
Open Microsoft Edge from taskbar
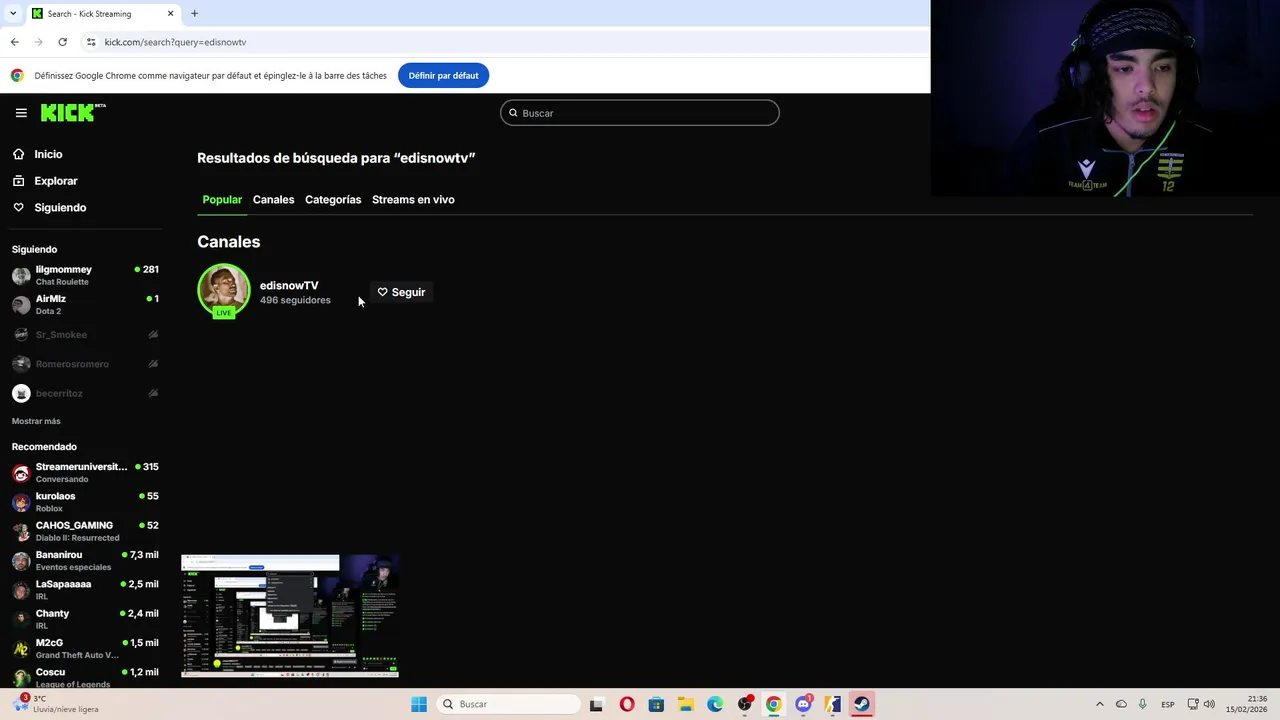(715, 704)
